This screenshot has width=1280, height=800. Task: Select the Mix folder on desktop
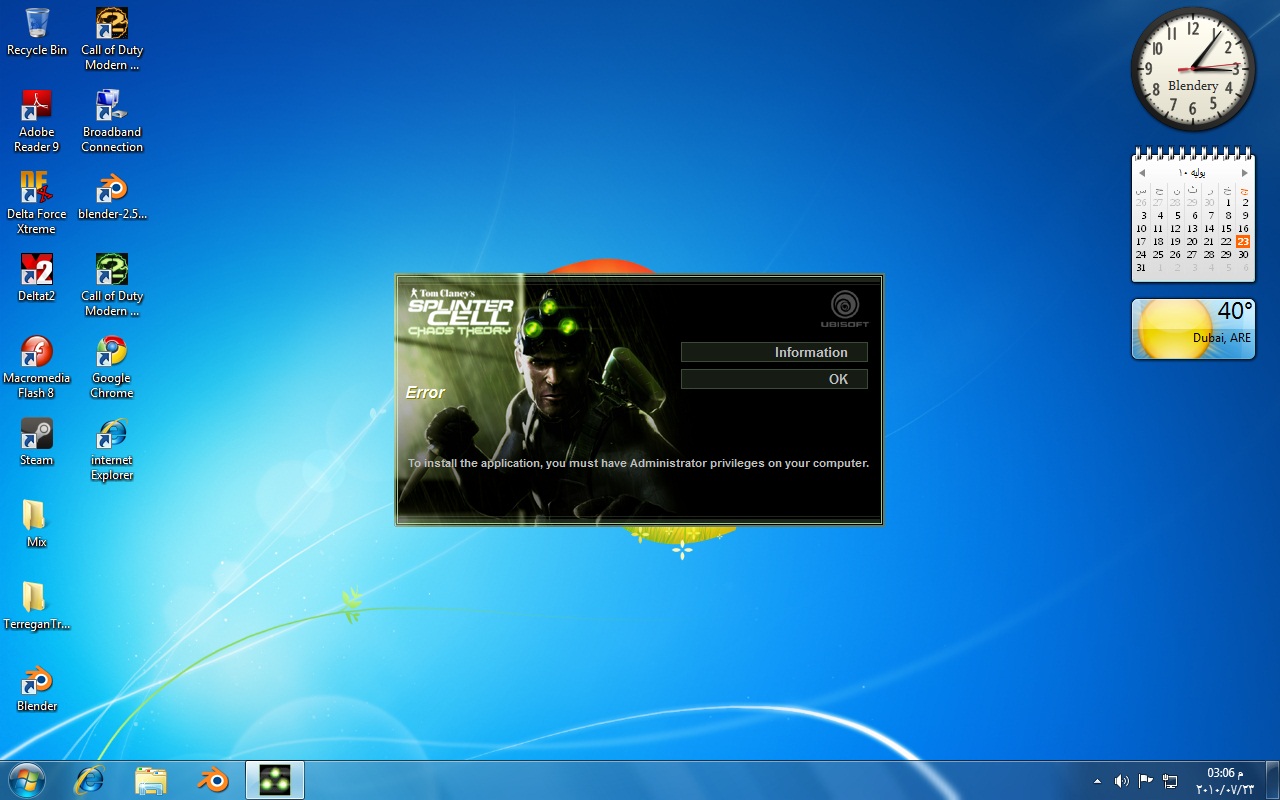tap(37, 524)
